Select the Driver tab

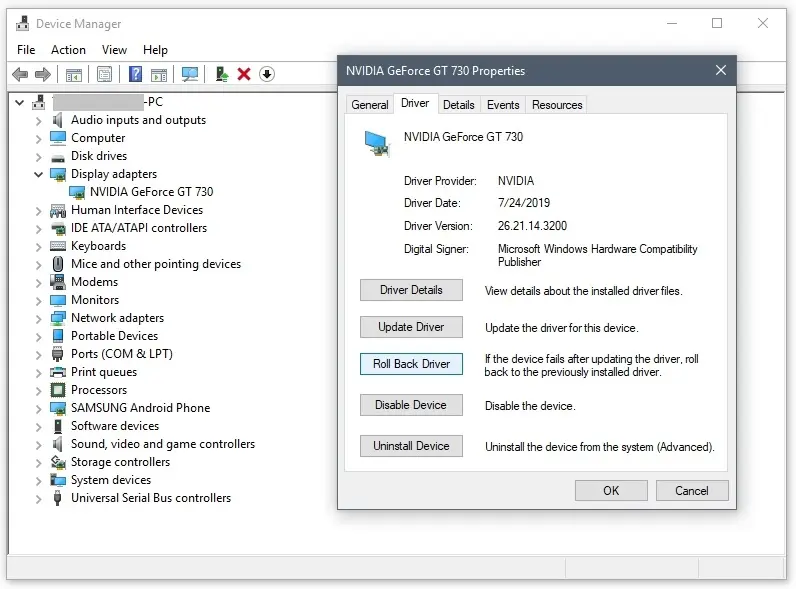coord(415,103)
